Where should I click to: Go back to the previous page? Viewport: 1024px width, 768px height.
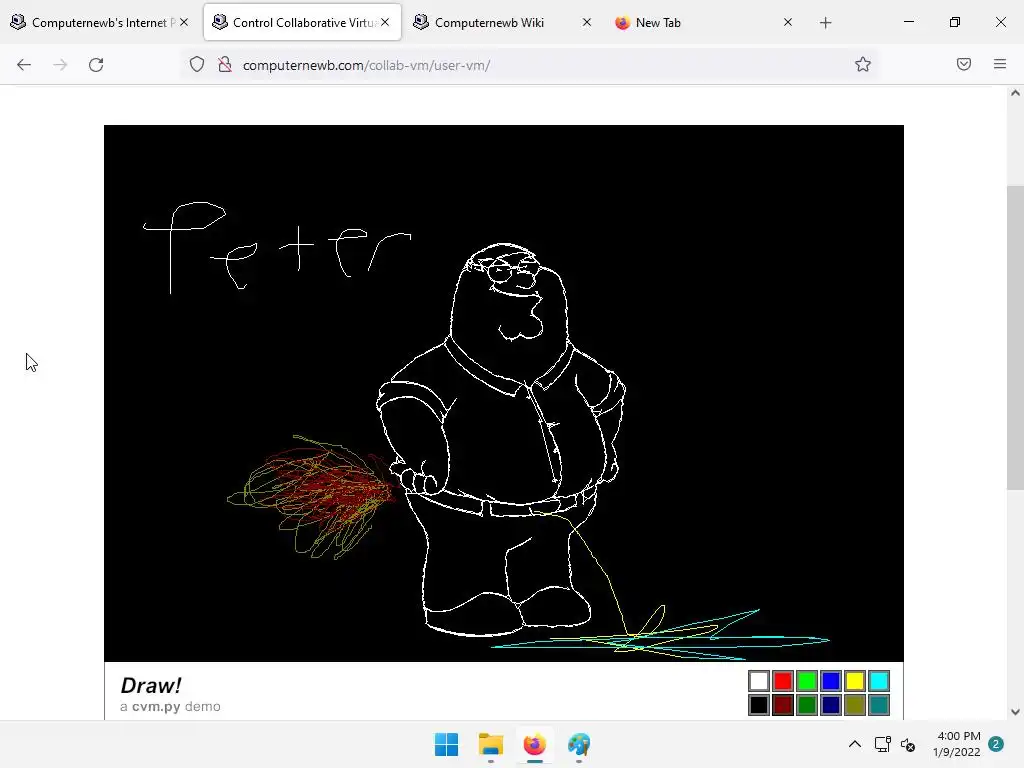click(24, 65)
